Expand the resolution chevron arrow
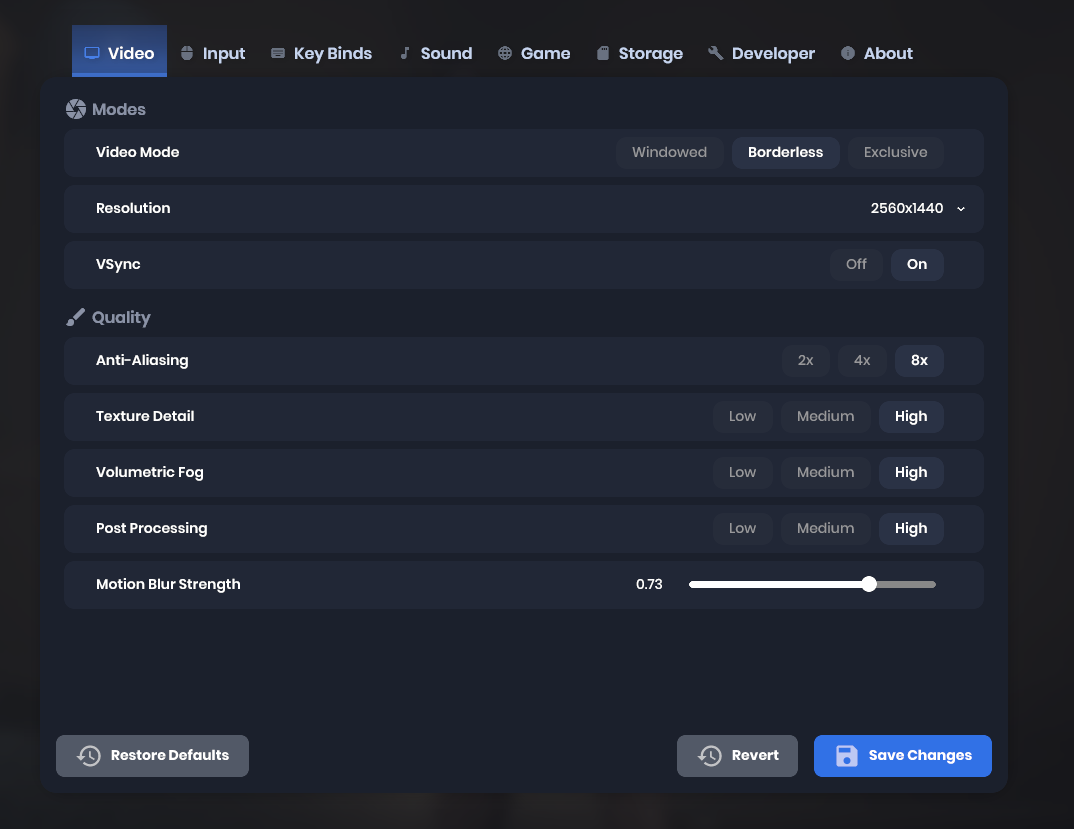Viewport: 1074px width, 829px height. click(961, 209)
